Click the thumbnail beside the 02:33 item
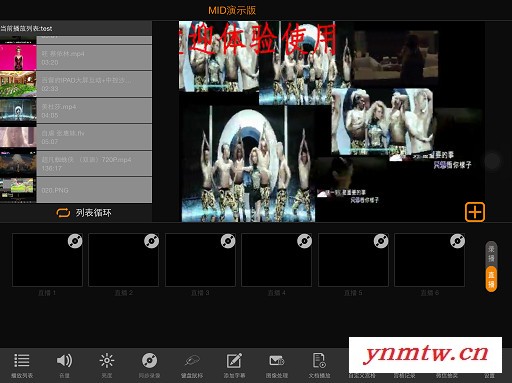 pos(18,84)
